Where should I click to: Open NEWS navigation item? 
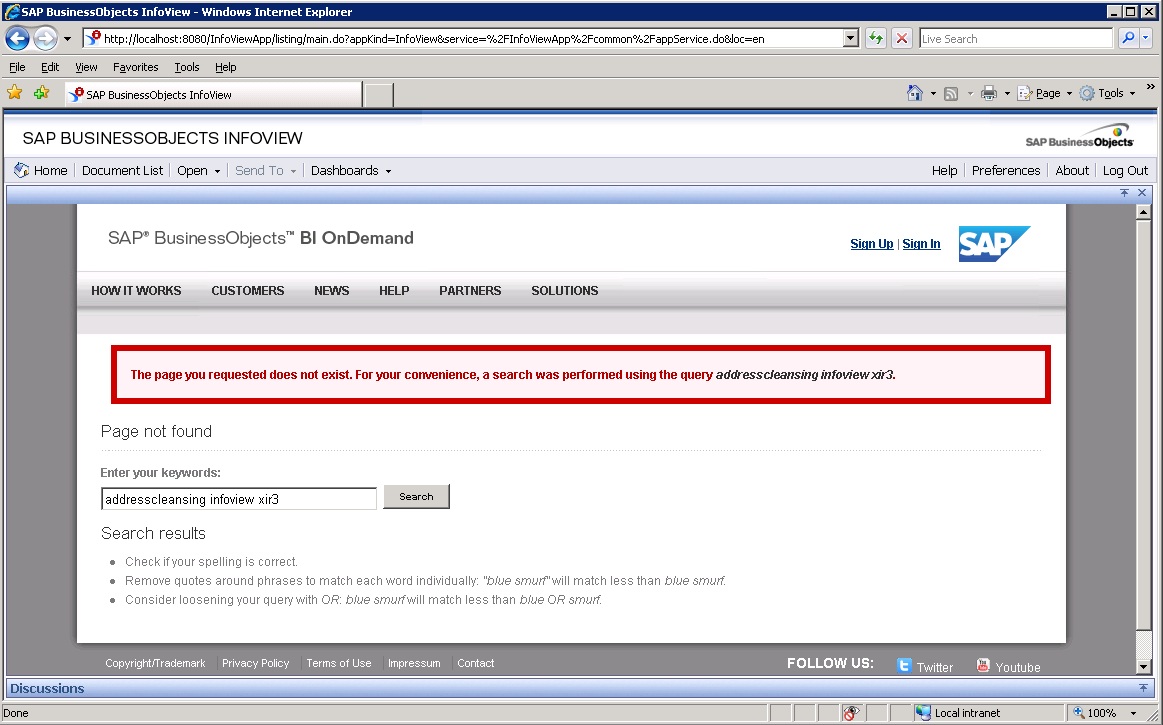(x=332, y=290)
